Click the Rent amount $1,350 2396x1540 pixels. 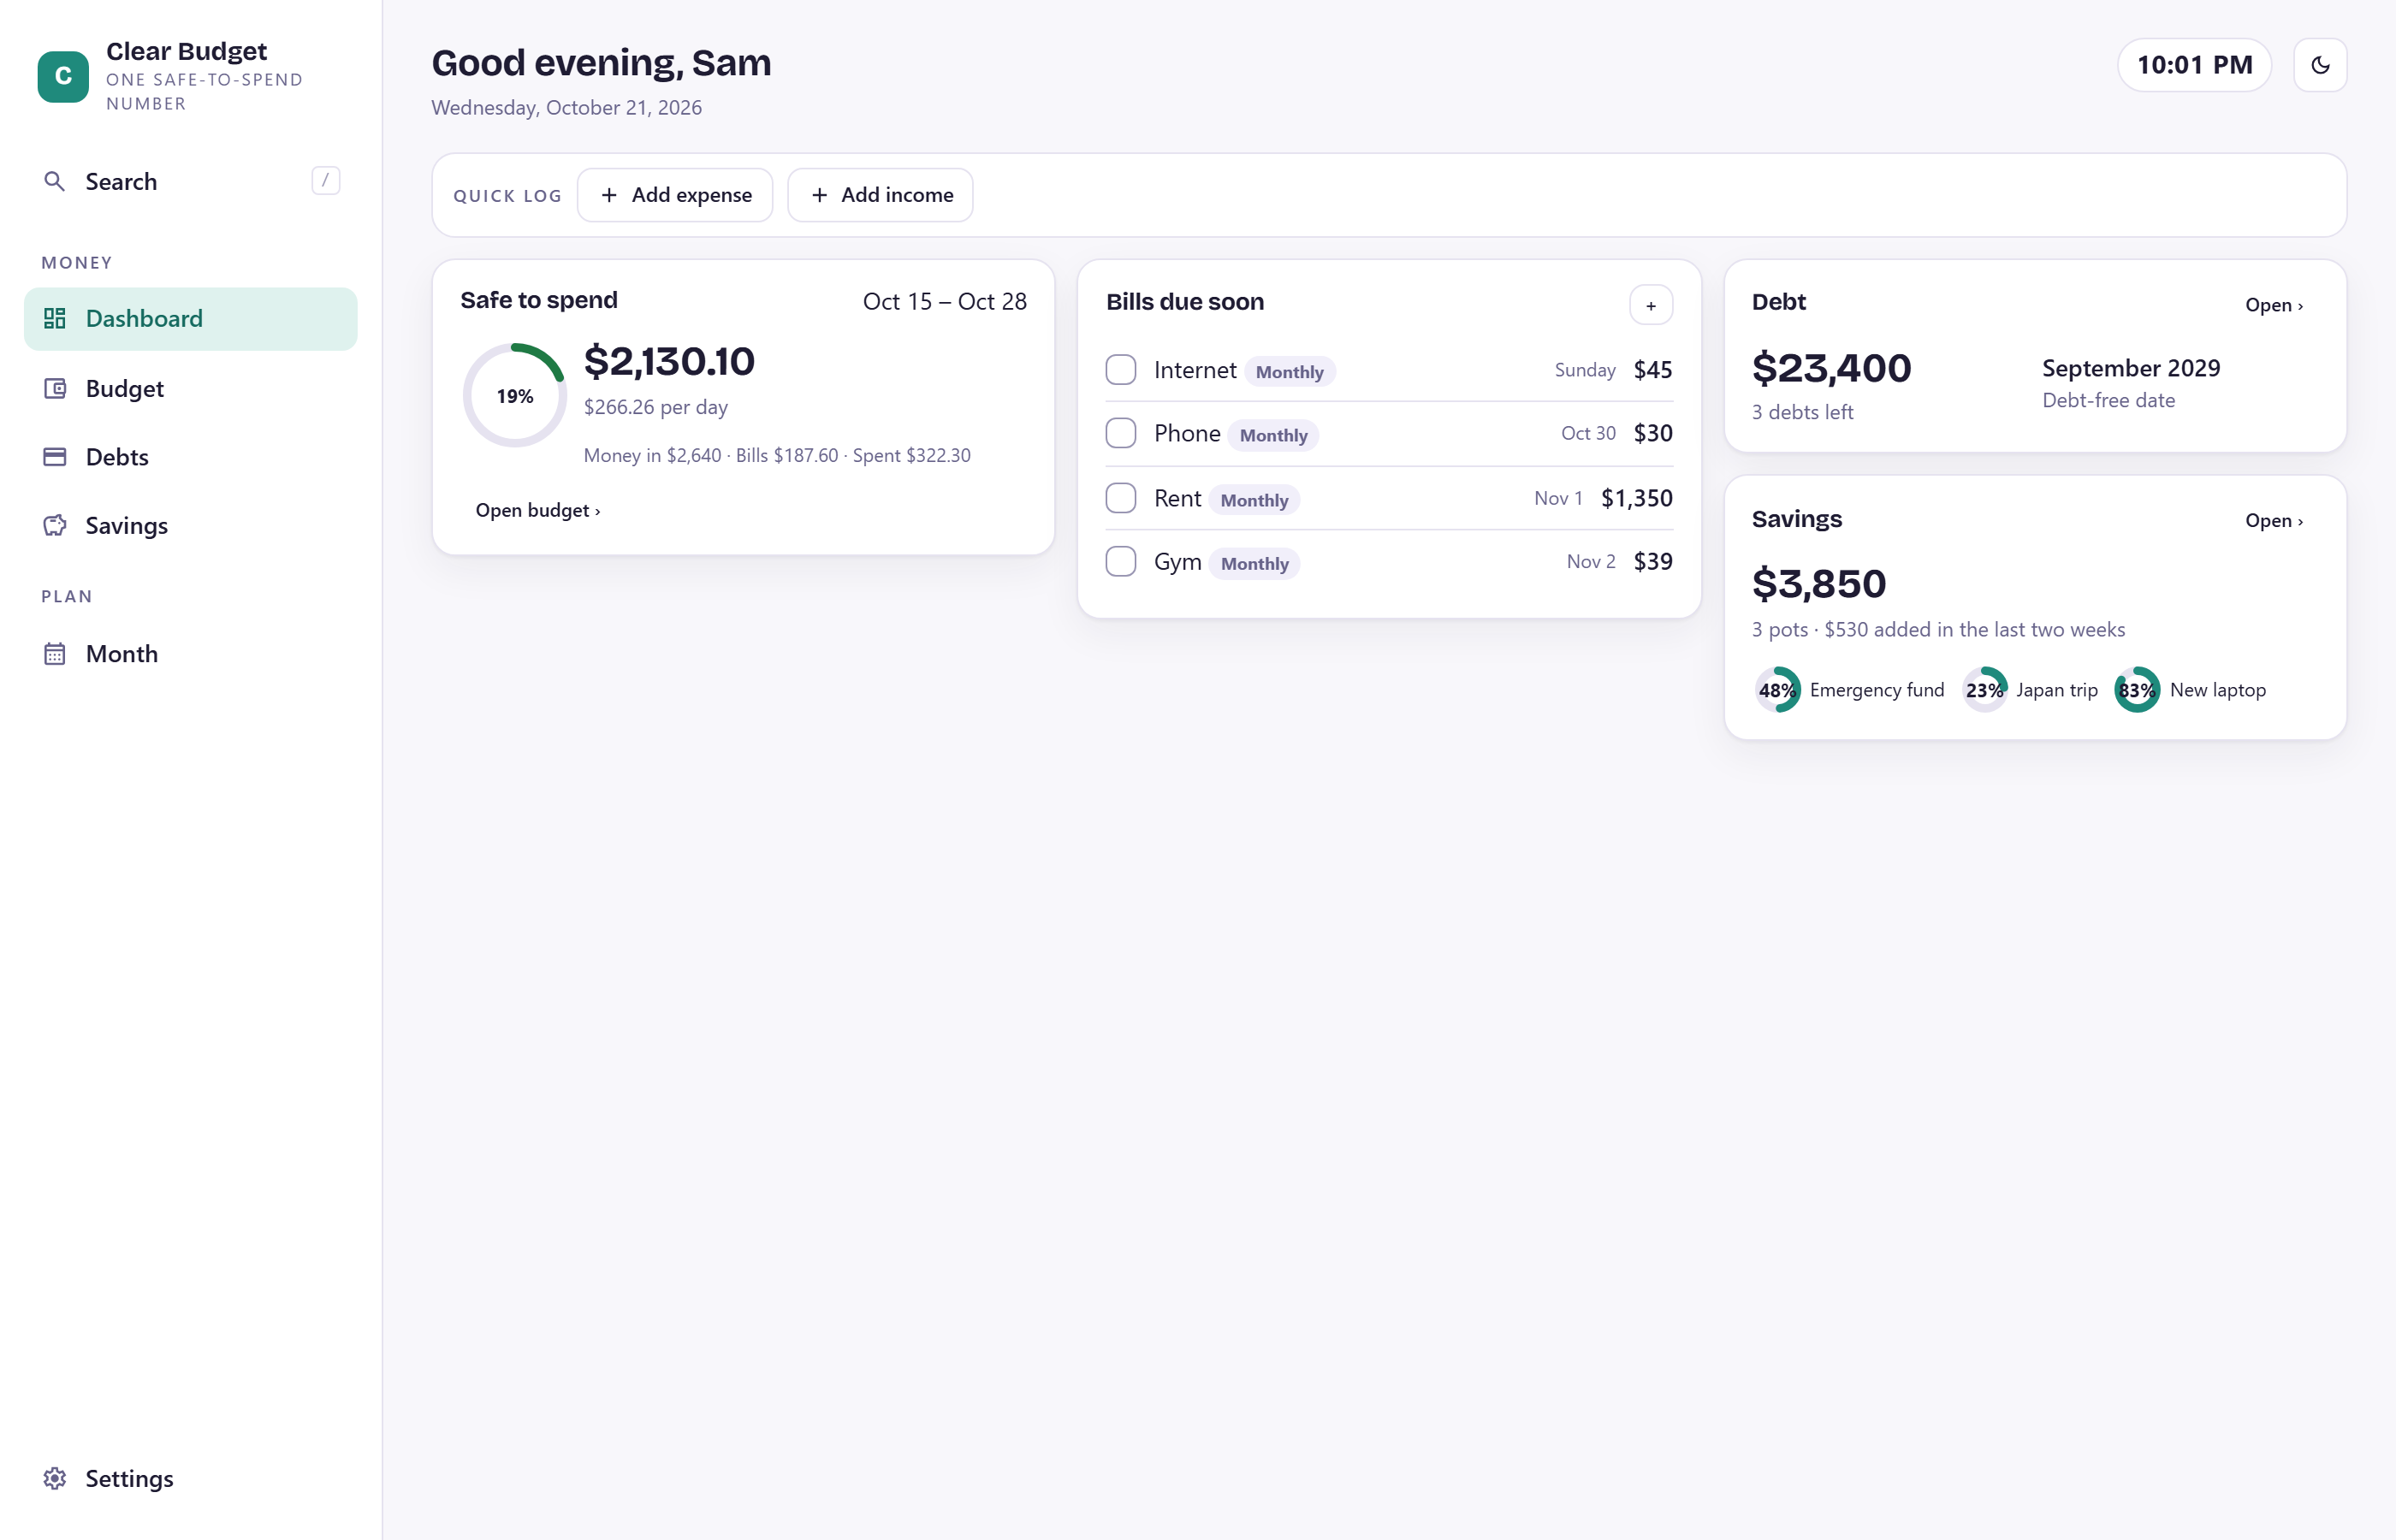[x=1636, y=498]
